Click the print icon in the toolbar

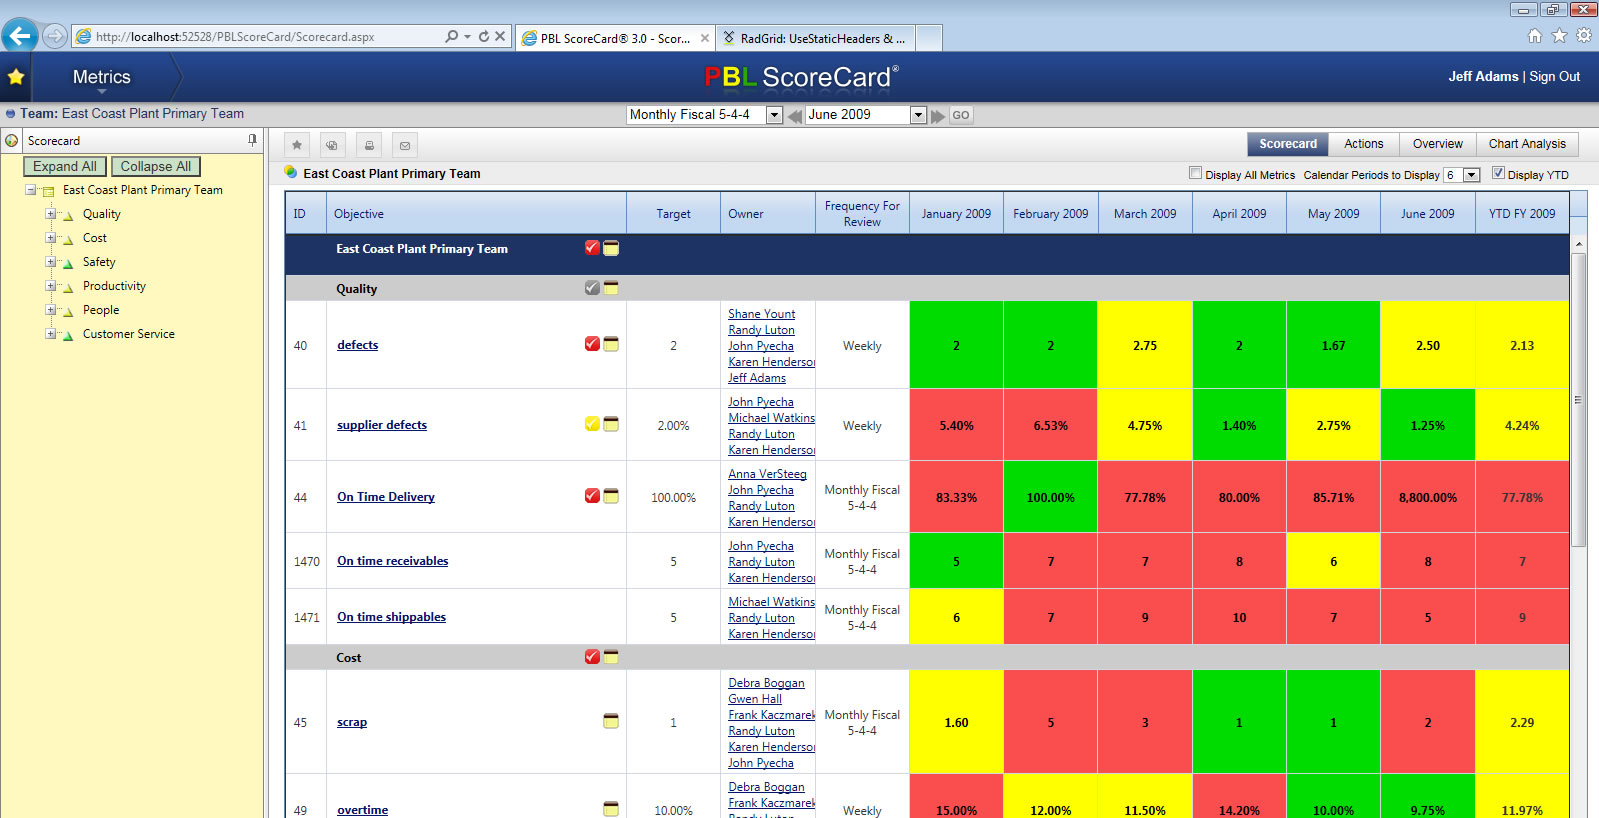pyautogui.click(x=369, y=145)
